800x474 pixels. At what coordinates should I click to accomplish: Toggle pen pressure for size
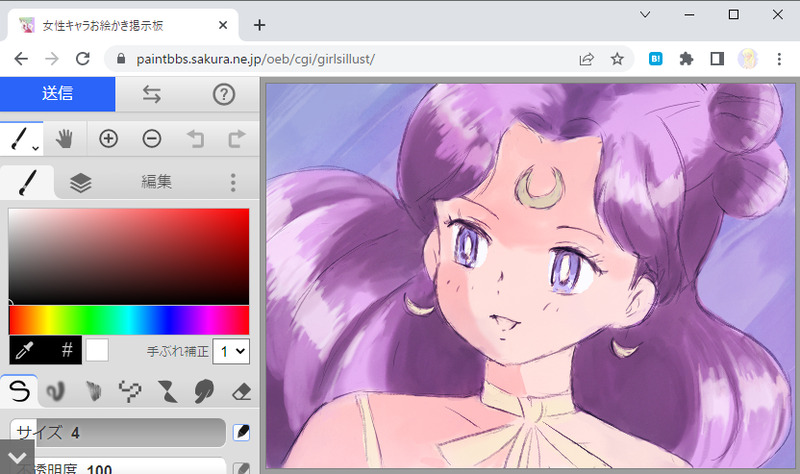pyautogui.click(x=241, y=432)
